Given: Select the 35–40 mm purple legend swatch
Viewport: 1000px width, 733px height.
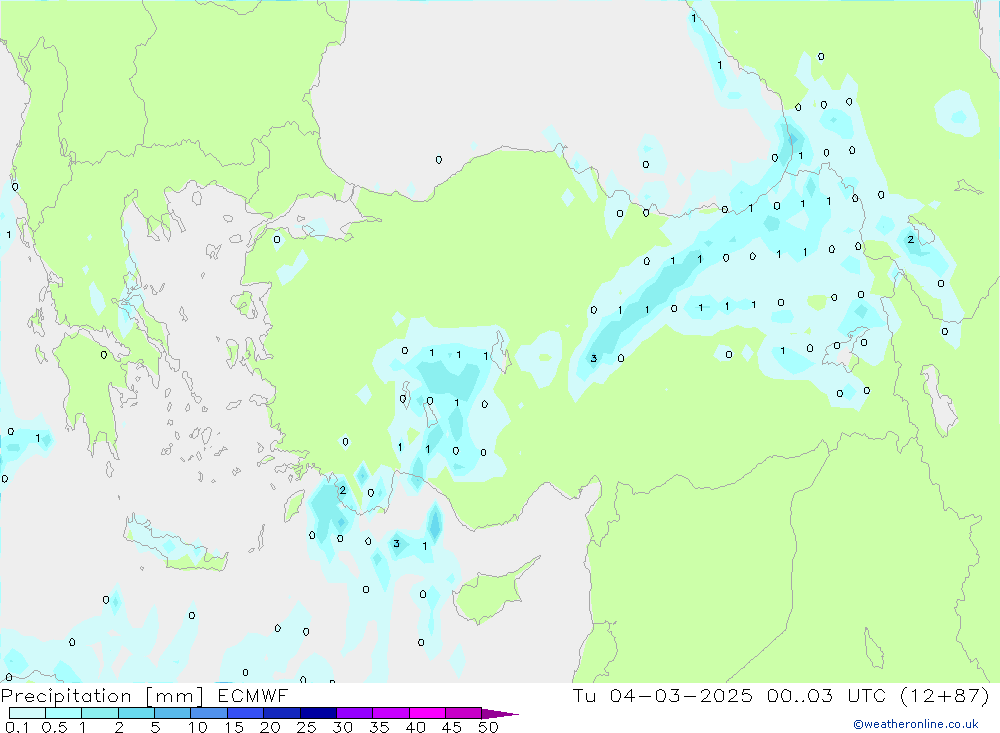Looking at the screenshot, I should pos(391,713).
